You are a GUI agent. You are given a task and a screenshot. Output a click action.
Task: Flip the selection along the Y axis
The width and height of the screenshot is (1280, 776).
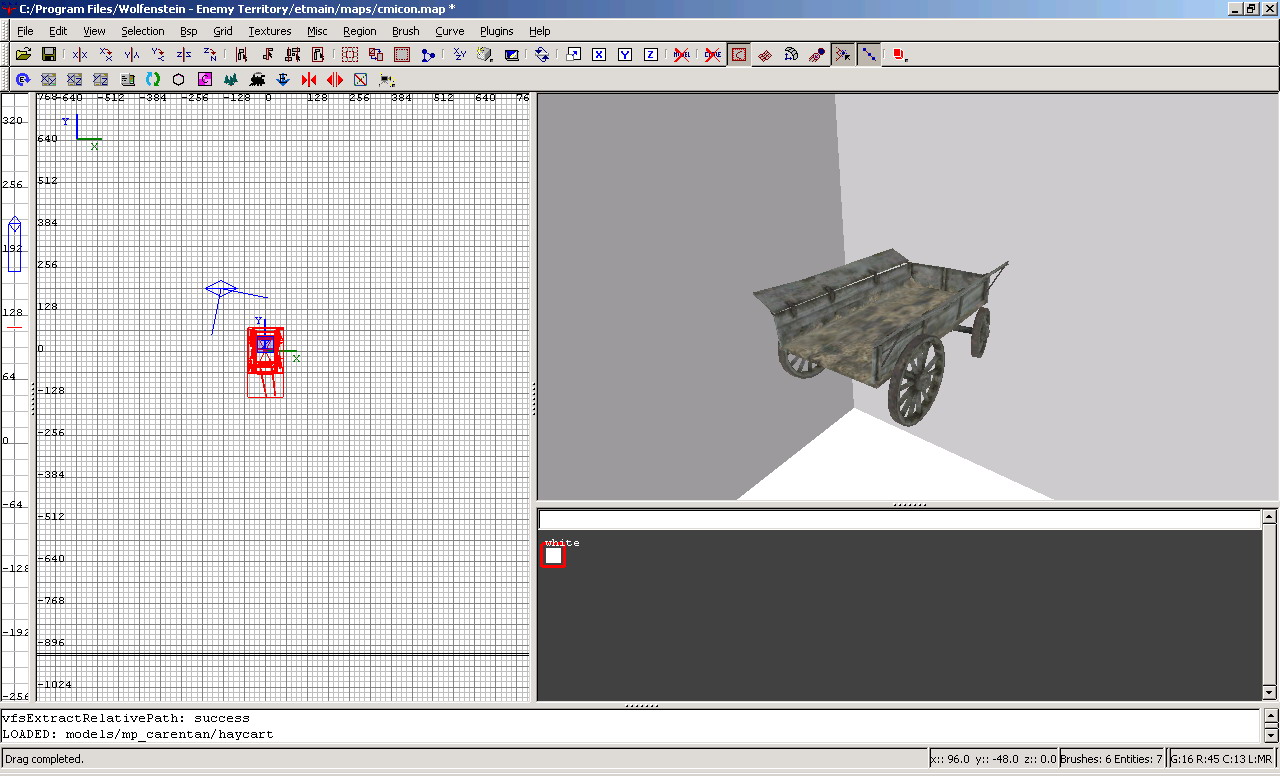point(132,54)
